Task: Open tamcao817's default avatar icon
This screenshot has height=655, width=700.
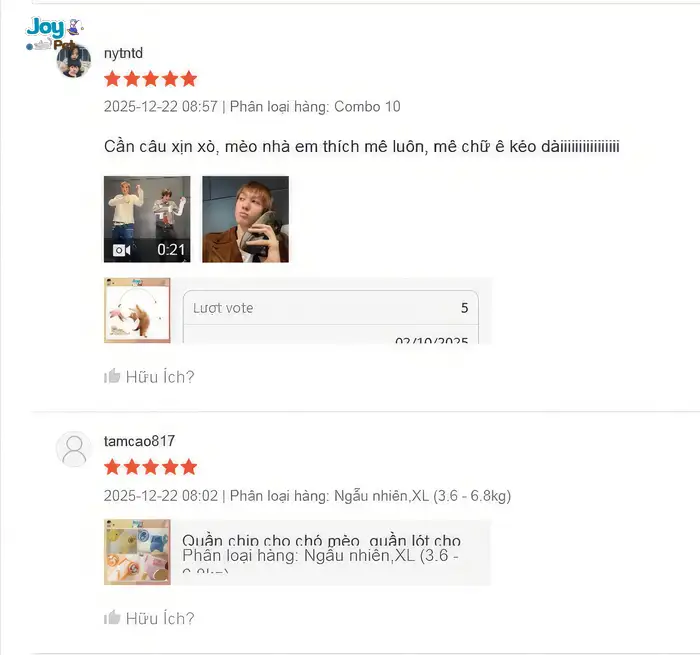Action: coord(74,449)
